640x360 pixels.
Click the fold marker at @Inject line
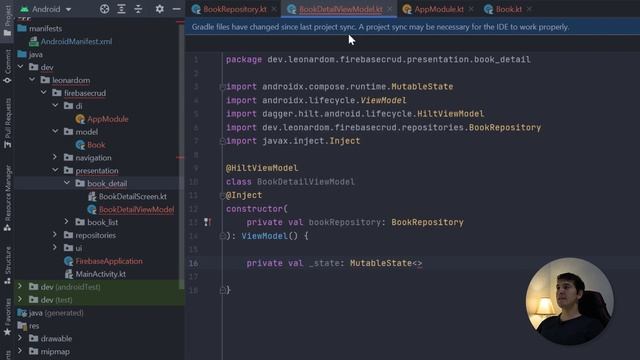[222, 196]
